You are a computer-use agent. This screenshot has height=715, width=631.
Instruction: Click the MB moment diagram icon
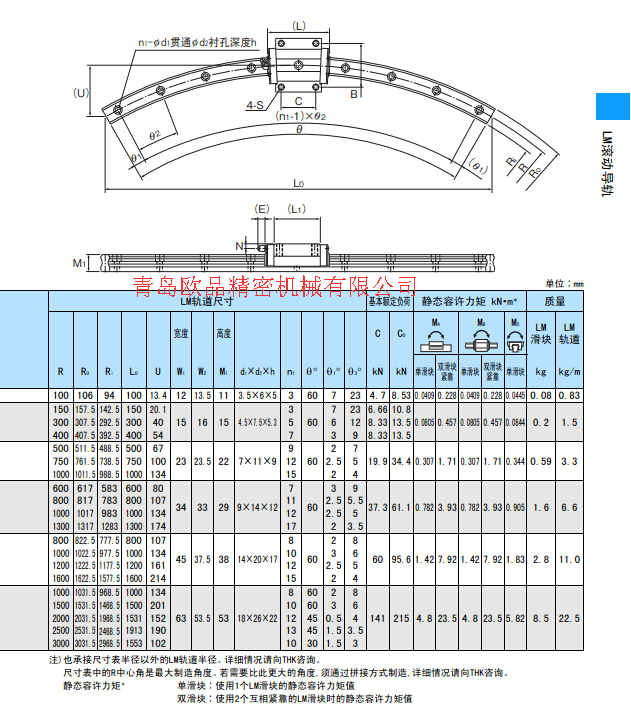tap(481, 342)
